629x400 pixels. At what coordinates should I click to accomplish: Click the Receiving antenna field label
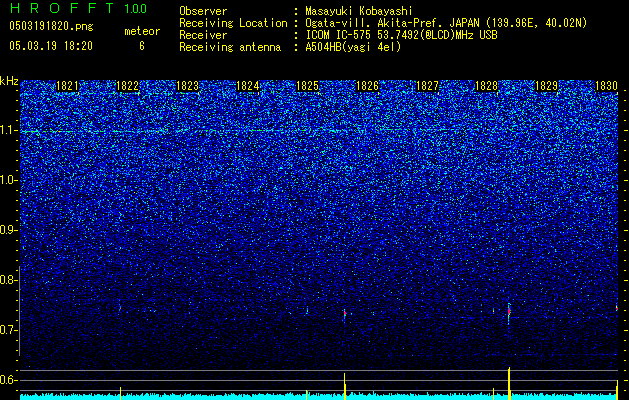coord(230,47)
